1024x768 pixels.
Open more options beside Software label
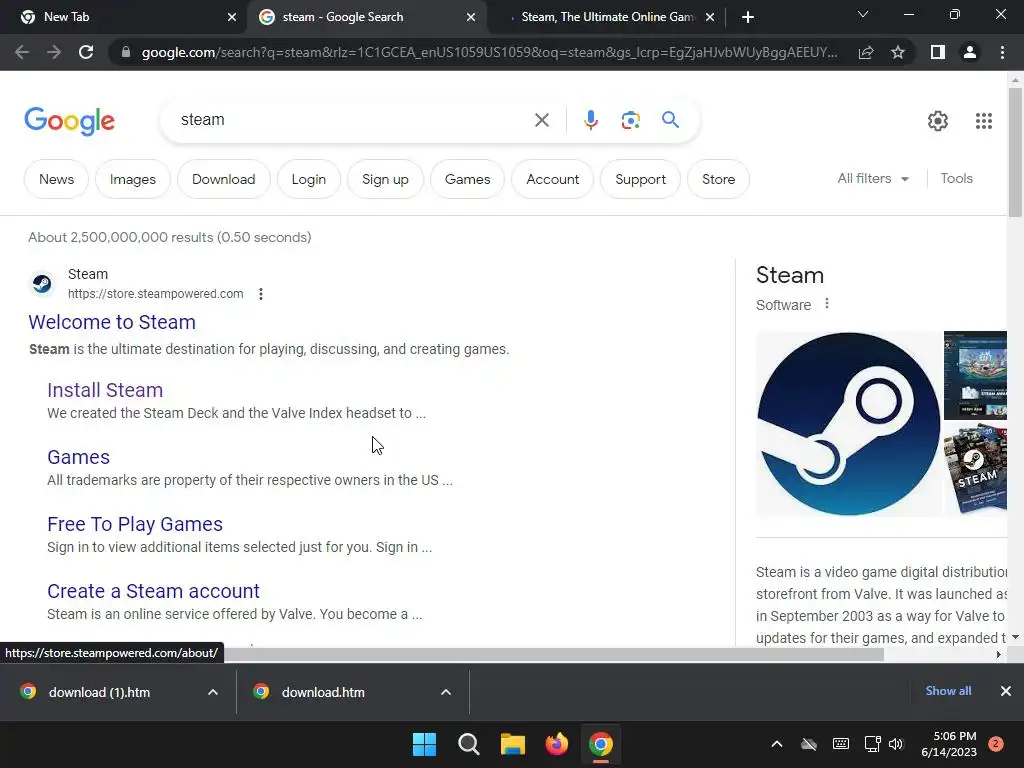pos(827,304)
